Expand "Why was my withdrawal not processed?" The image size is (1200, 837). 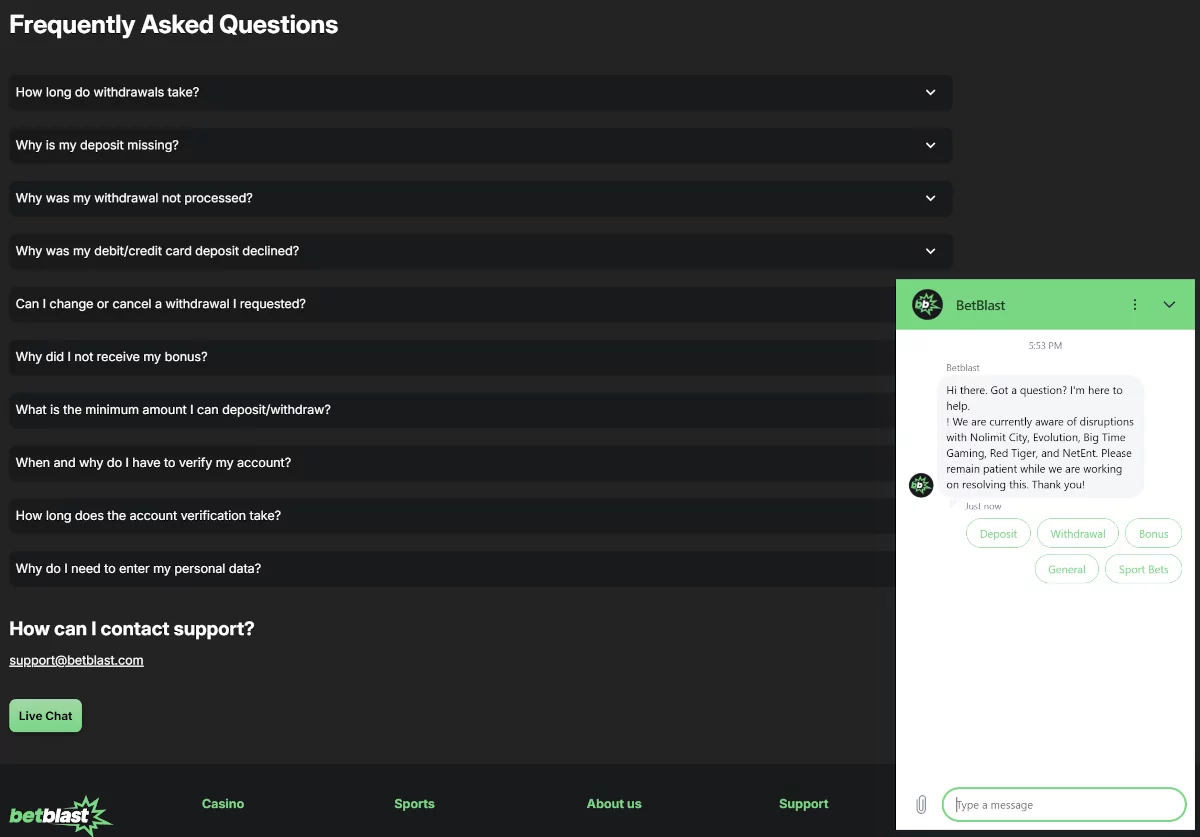point(134,198)
